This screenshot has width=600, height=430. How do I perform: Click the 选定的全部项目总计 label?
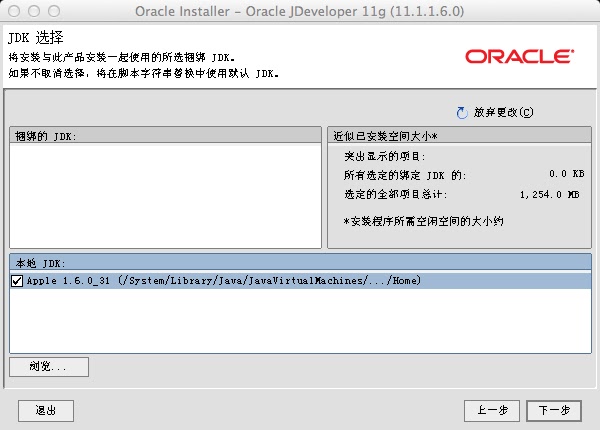tap(396, 194)
